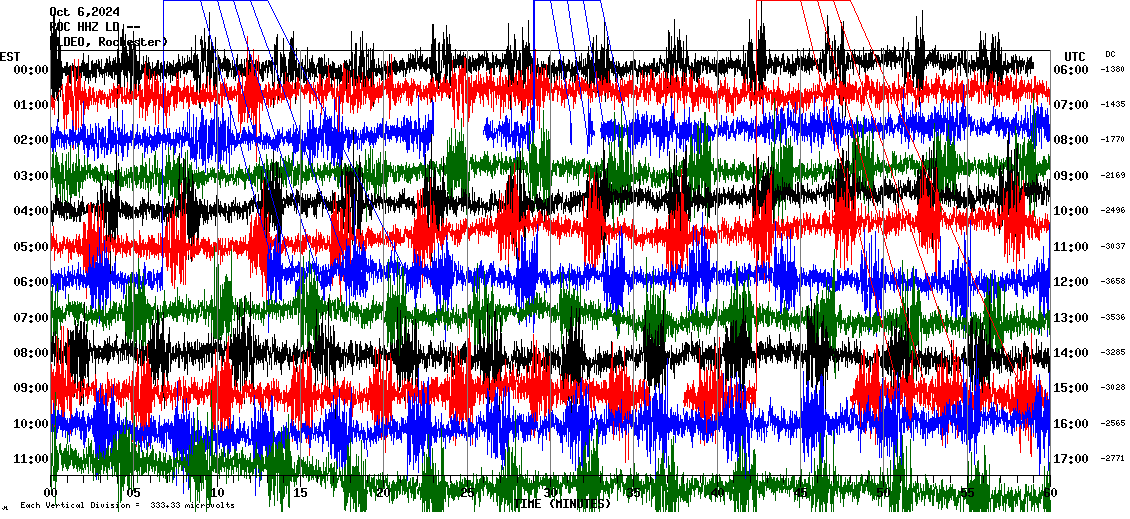Image resolution: width=1130 pixels, height=519 pixels.
Task: Select the 05 minute tick label
Action: click(134, 492)
